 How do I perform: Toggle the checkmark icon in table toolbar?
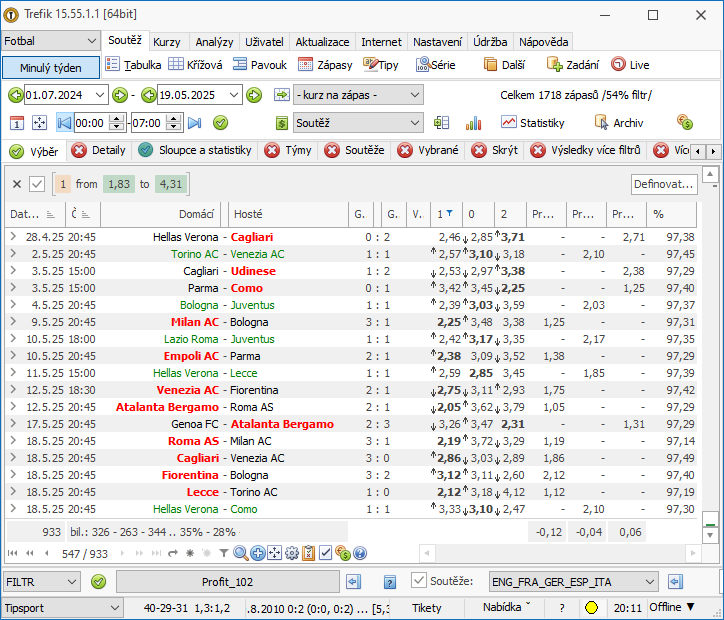tap(326, 553)
